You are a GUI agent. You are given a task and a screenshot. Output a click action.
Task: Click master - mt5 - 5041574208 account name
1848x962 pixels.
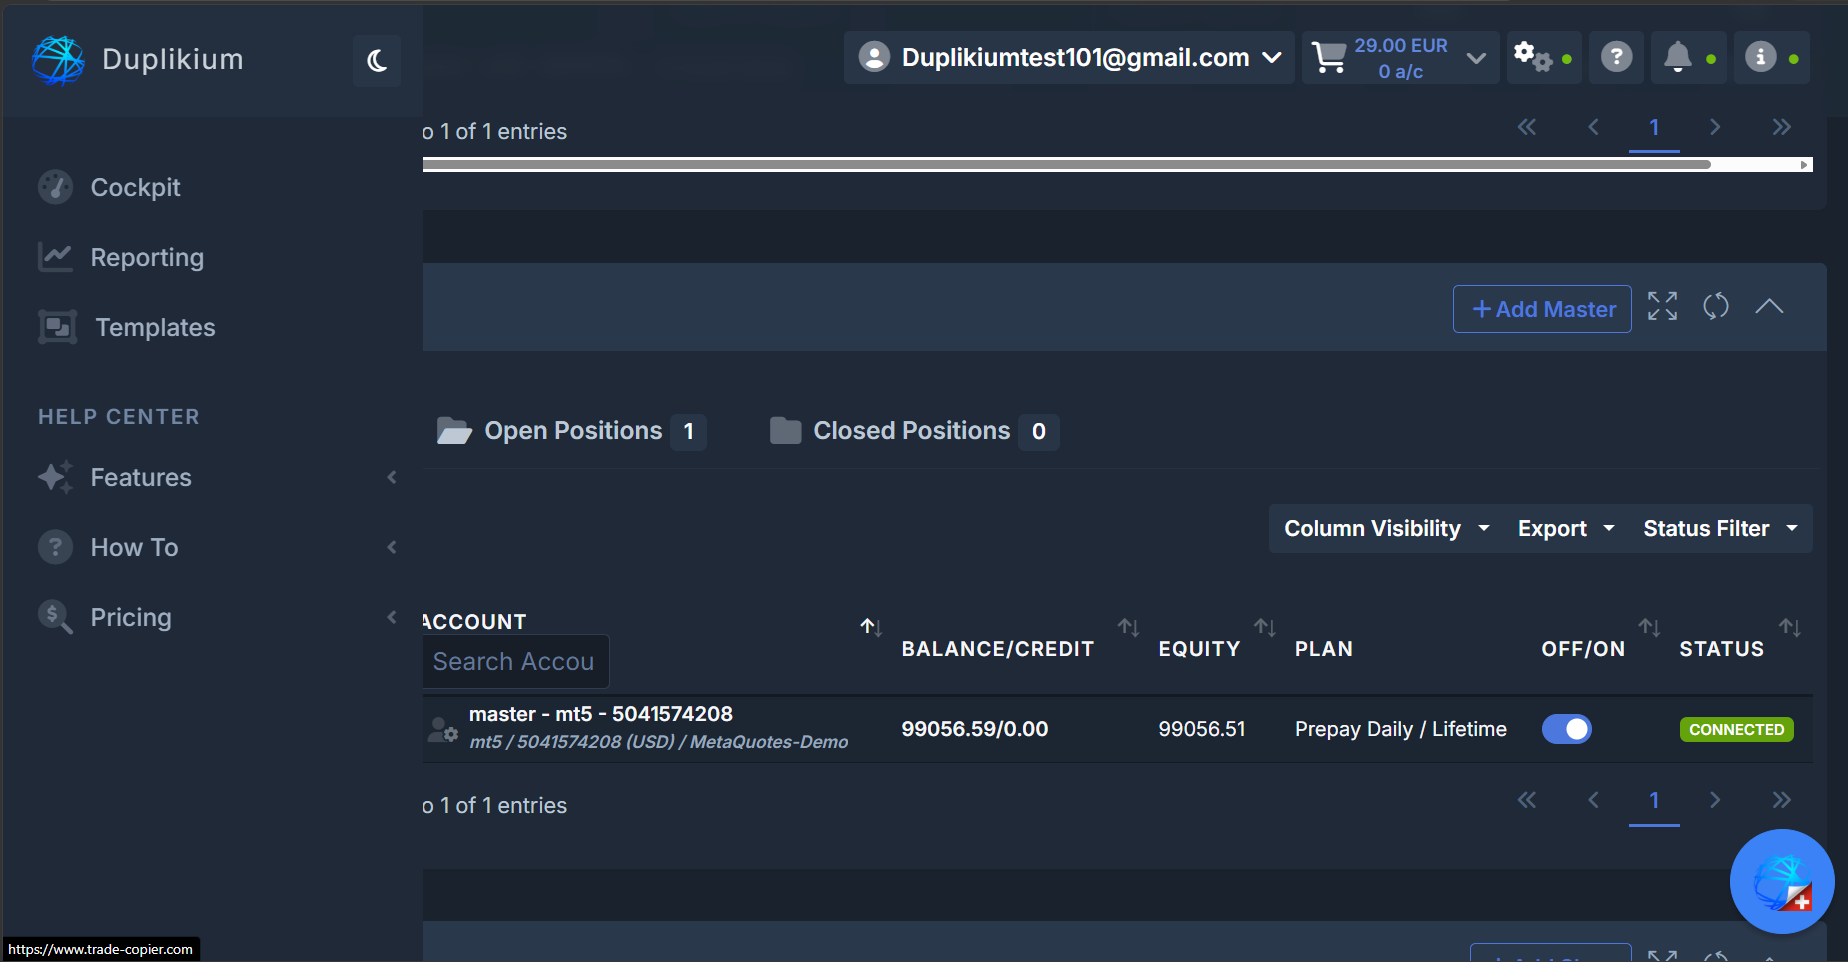coord(600,714)
